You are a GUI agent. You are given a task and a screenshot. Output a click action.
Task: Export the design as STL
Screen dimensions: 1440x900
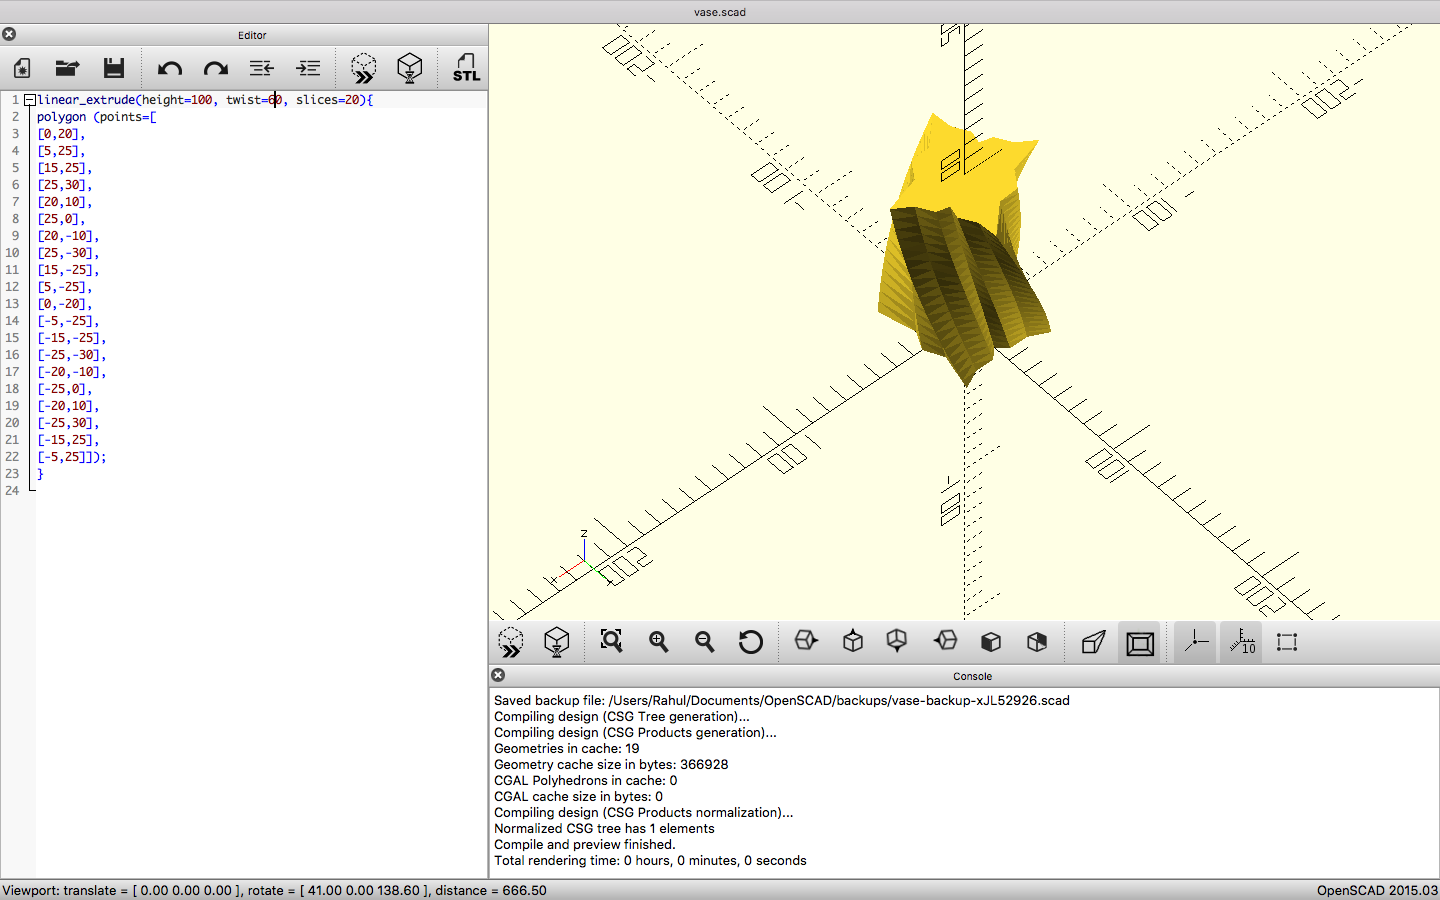click(466, 68)
